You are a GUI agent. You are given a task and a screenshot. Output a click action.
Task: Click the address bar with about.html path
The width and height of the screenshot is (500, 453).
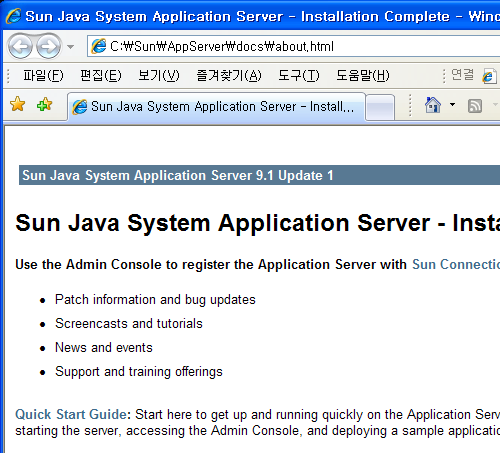pyautogui.click(x=293, y=46)
